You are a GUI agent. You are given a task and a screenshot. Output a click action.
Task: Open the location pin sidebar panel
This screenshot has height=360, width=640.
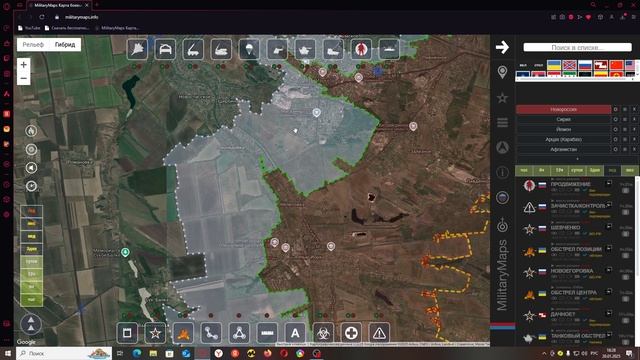[502, 72]
